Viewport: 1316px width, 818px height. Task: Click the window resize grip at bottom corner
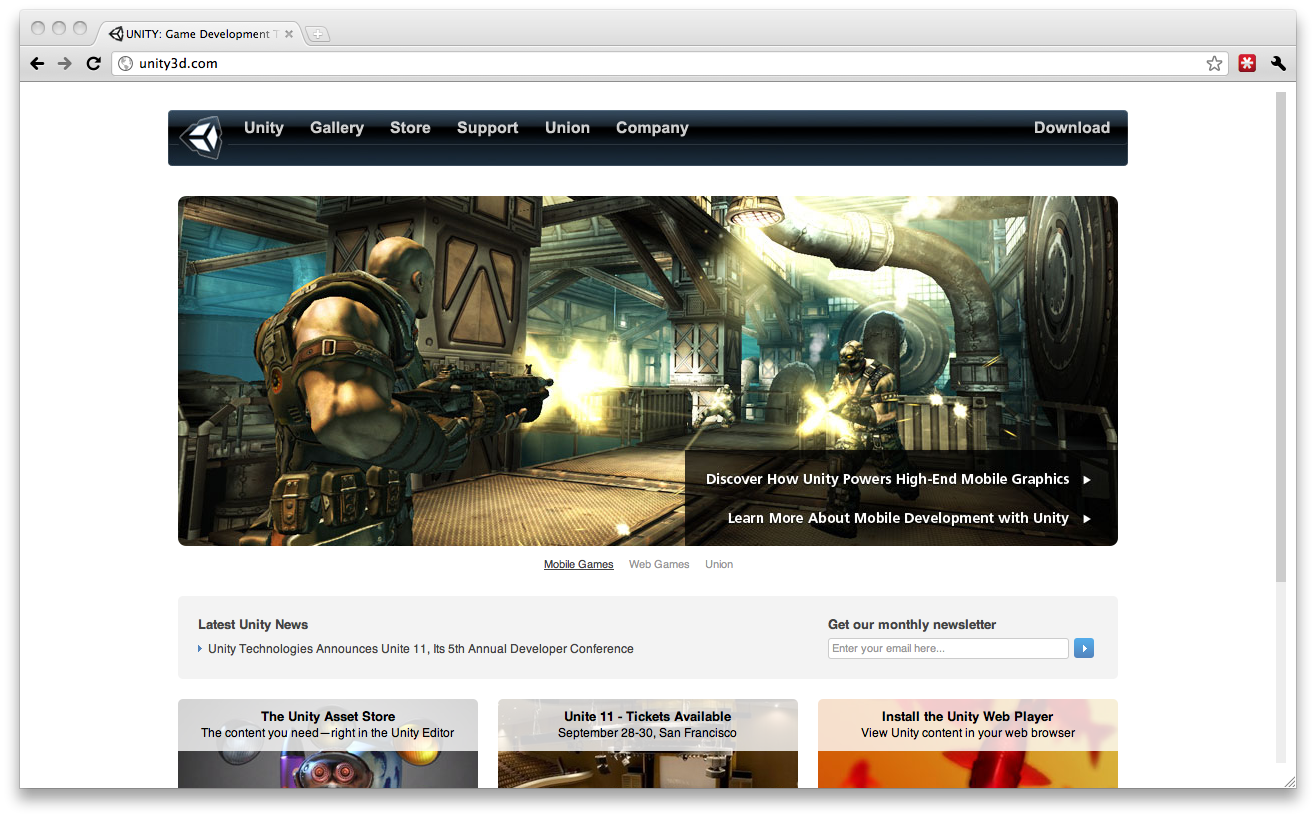click(1289, 781)
